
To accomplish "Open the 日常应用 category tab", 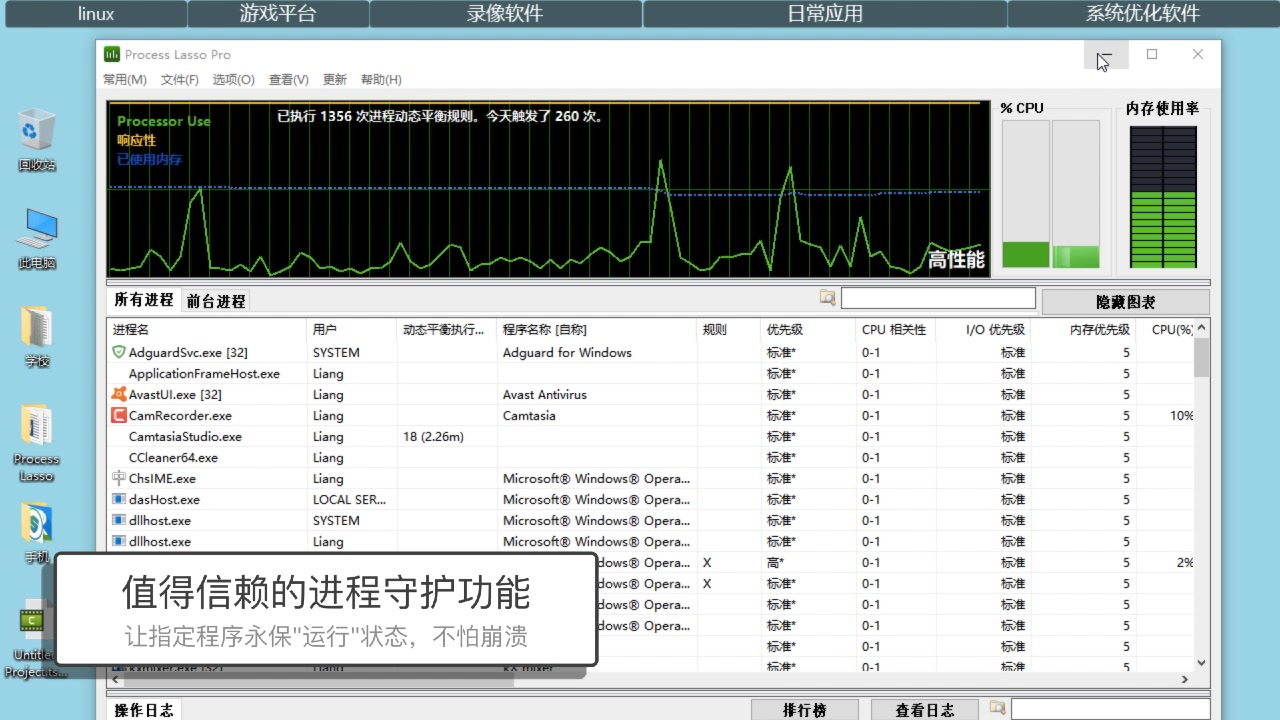I will [x=825, y=14].
